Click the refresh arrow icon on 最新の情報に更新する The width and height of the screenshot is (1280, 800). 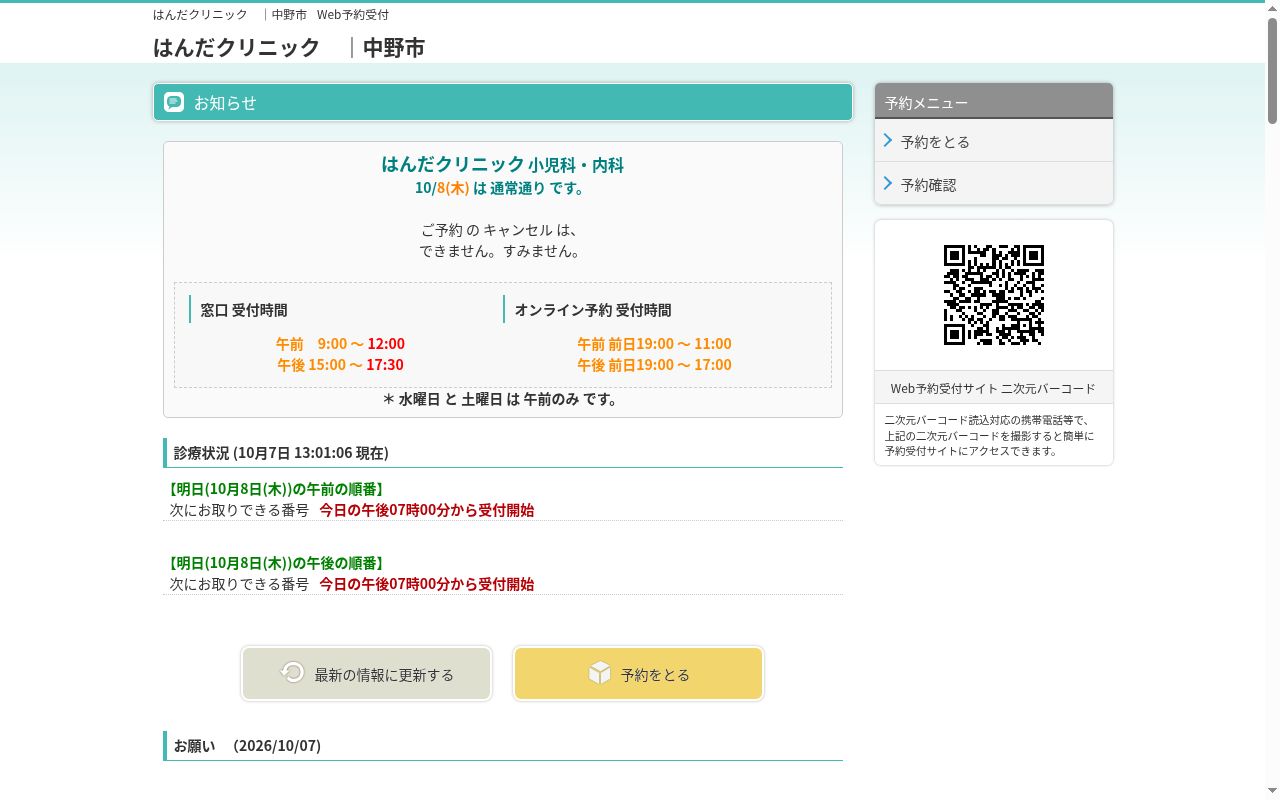(x=292, y=672)
